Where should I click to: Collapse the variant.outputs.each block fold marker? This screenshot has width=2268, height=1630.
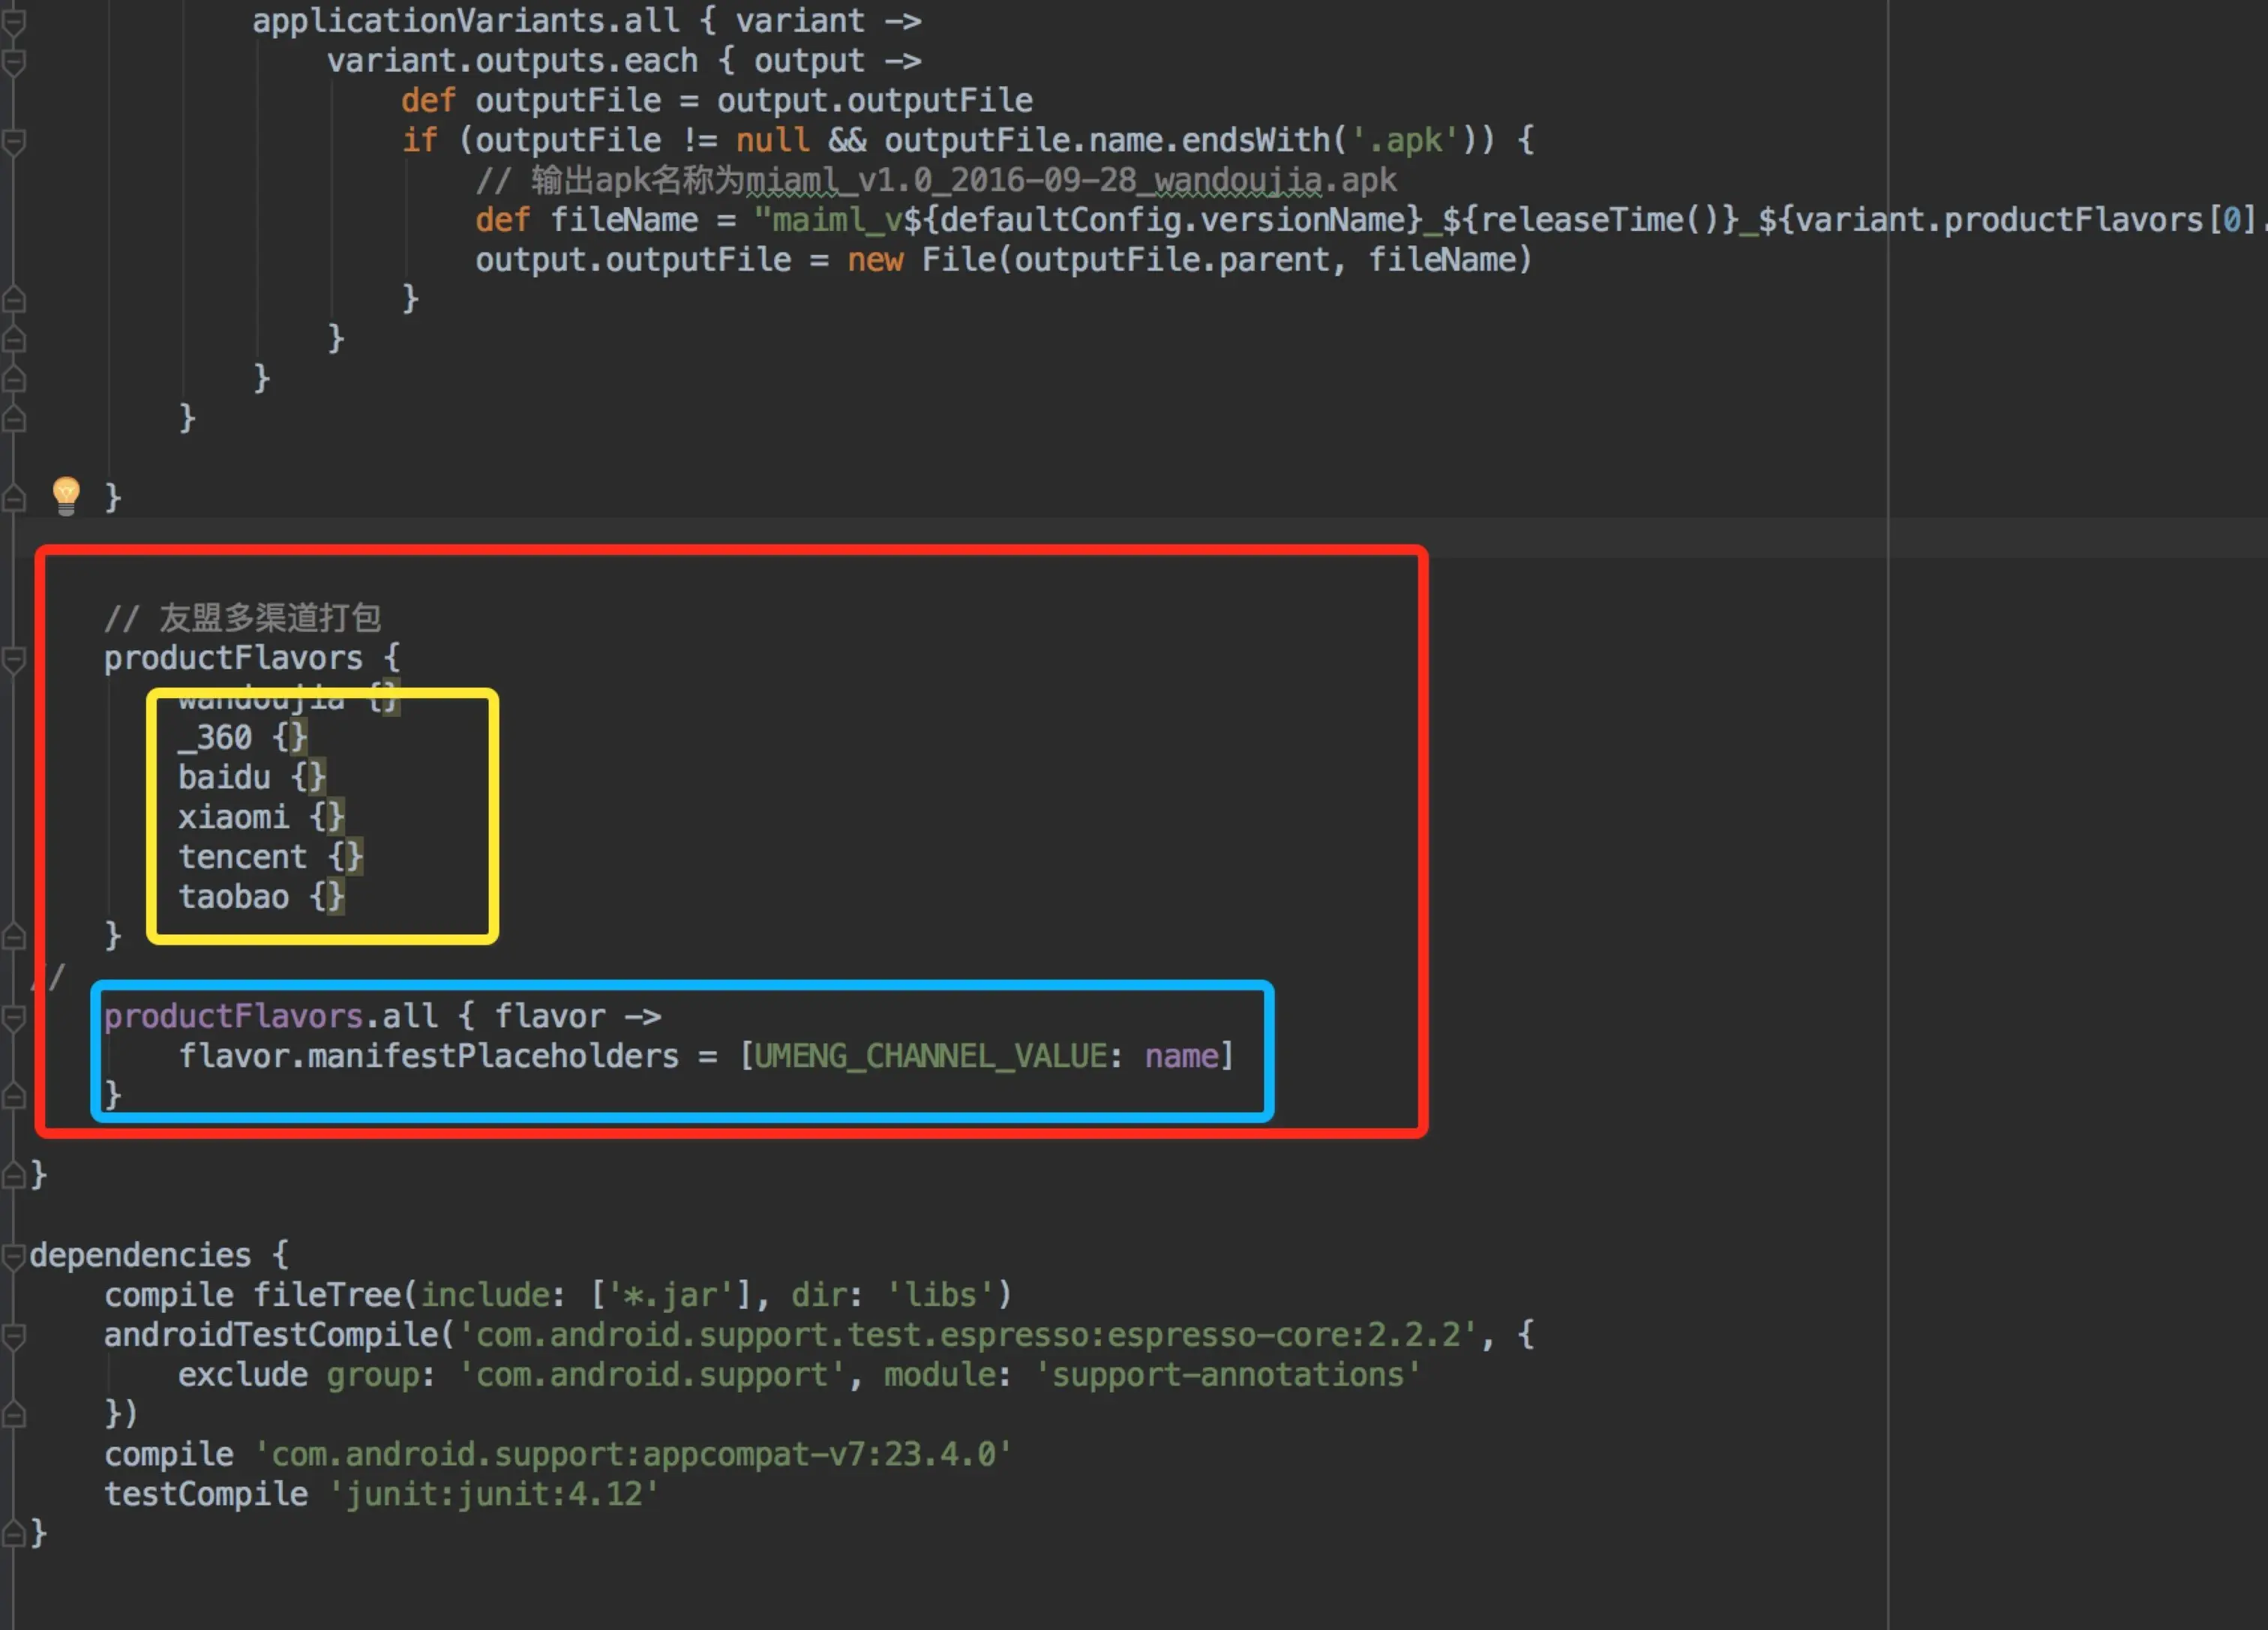click(13, 63)
